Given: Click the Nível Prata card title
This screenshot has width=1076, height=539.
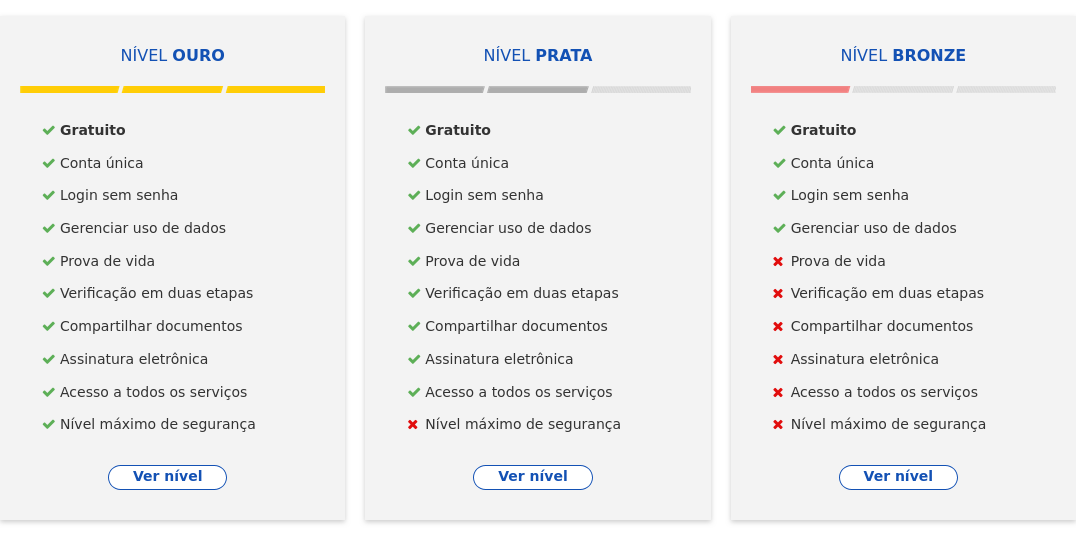Looking at the screenshot, I should coord(537,56).
